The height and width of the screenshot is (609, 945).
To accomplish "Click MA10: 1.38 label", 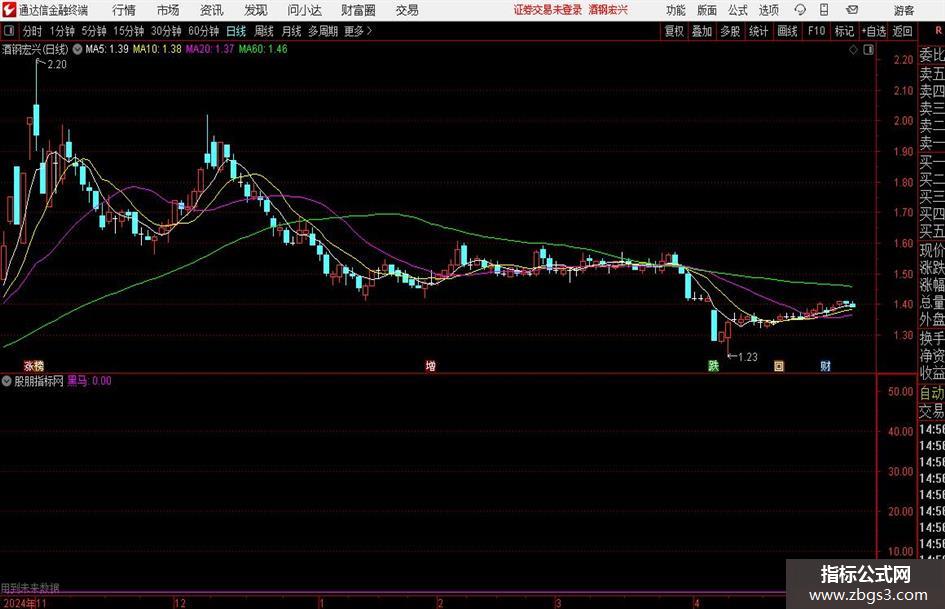I will tap(157, 49).
